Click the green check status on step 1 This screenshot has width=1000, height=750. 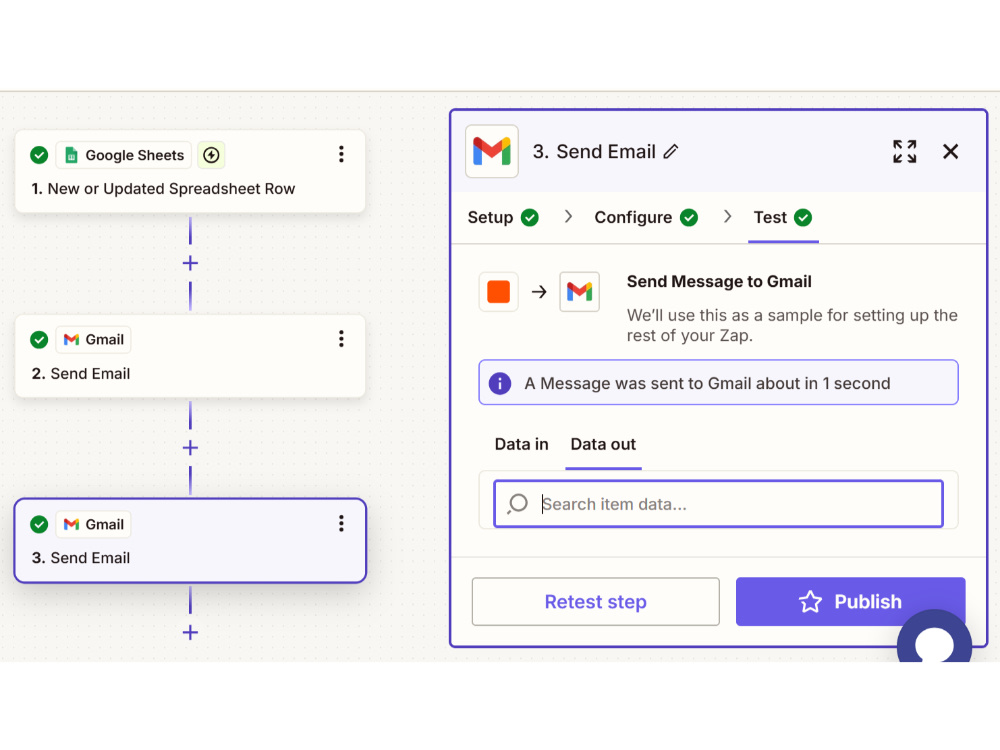(x=39, y=155)
